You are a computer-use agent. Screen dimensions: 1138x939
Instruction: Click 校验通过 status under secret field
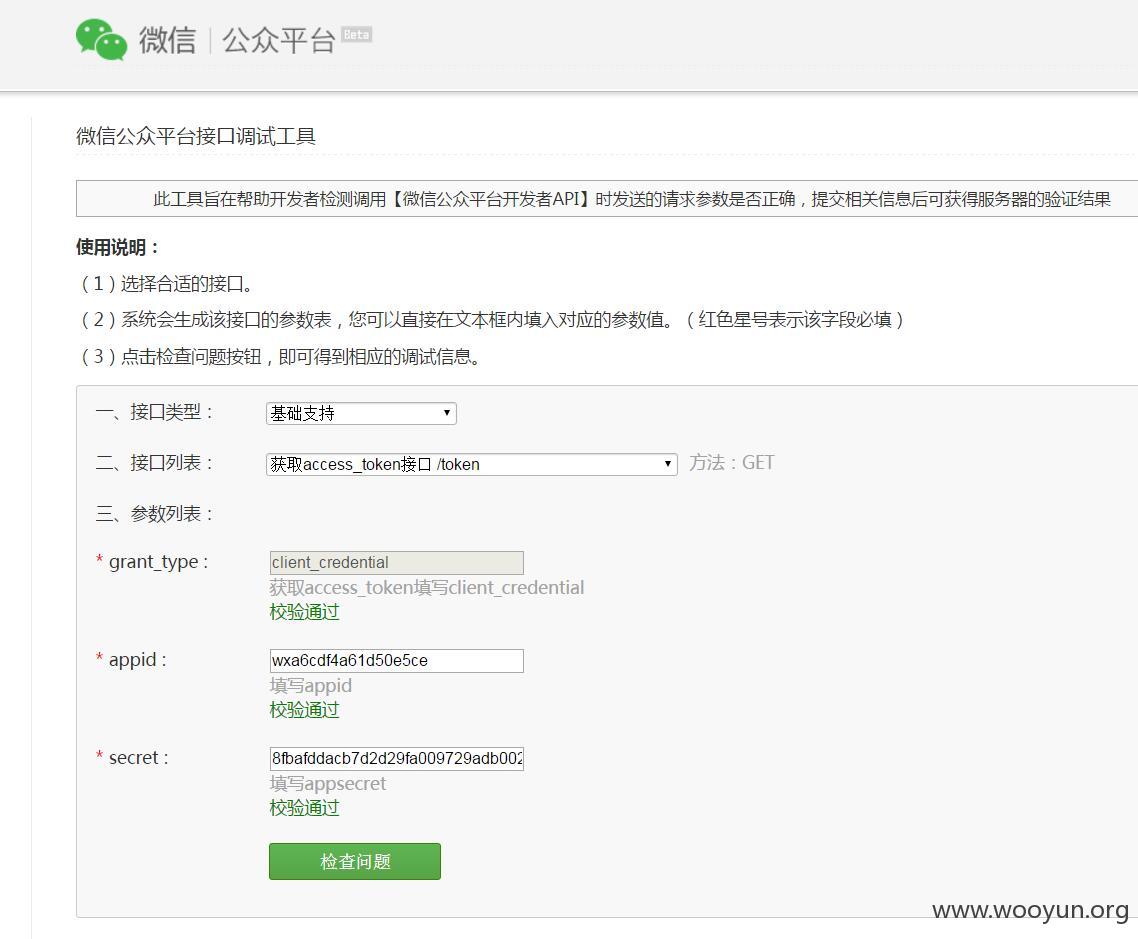[x=304, y=808]
